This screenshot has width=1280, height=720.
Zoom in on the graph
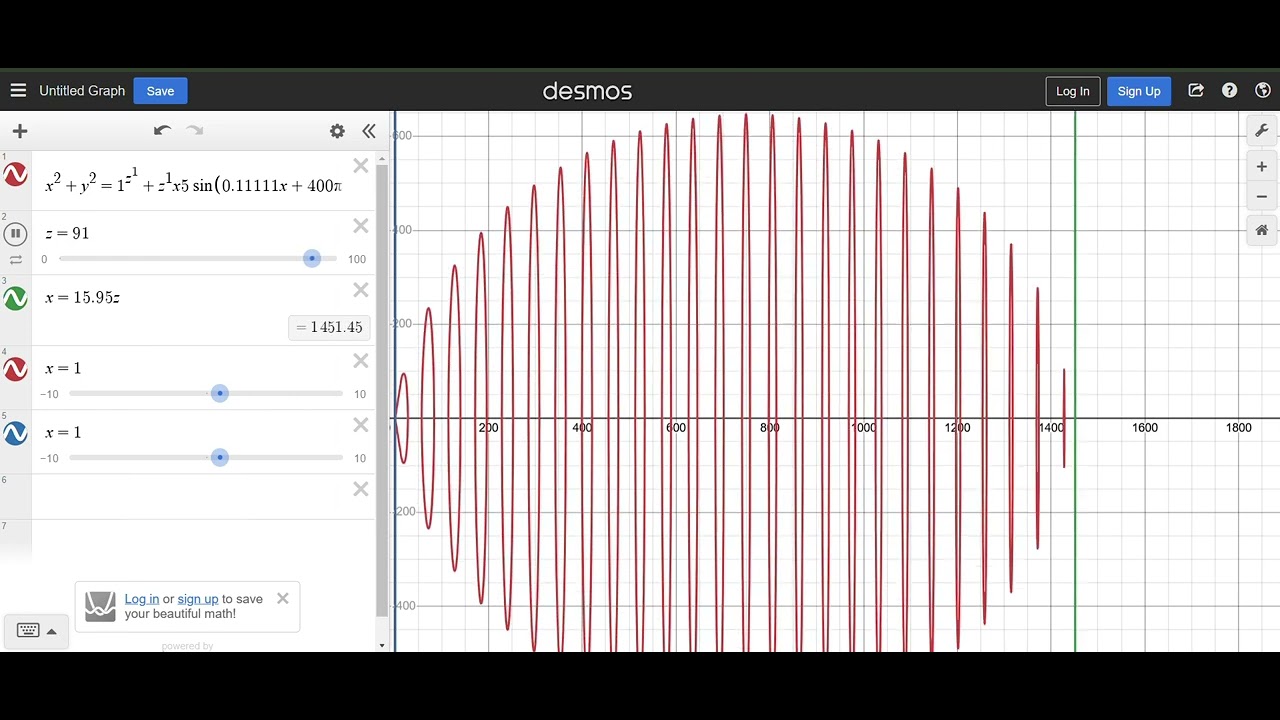(1261, 167)
